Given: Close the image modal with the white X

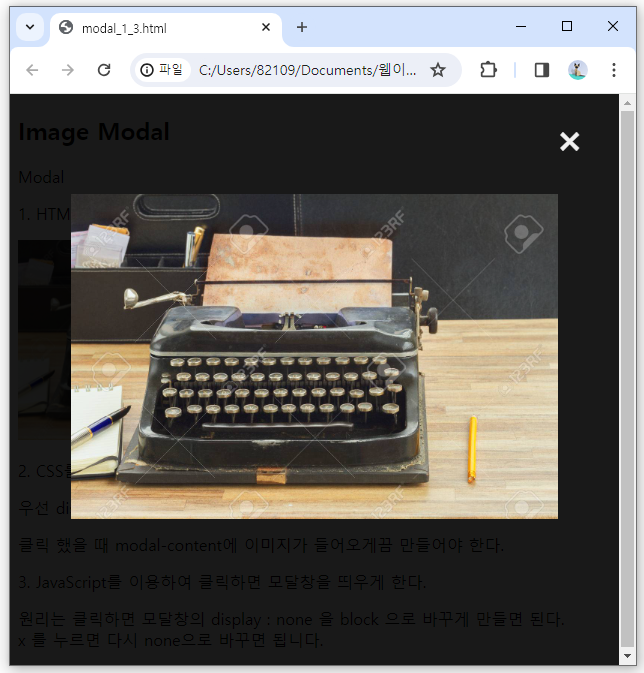Looking at the screenshot, I should coord(569,142).
